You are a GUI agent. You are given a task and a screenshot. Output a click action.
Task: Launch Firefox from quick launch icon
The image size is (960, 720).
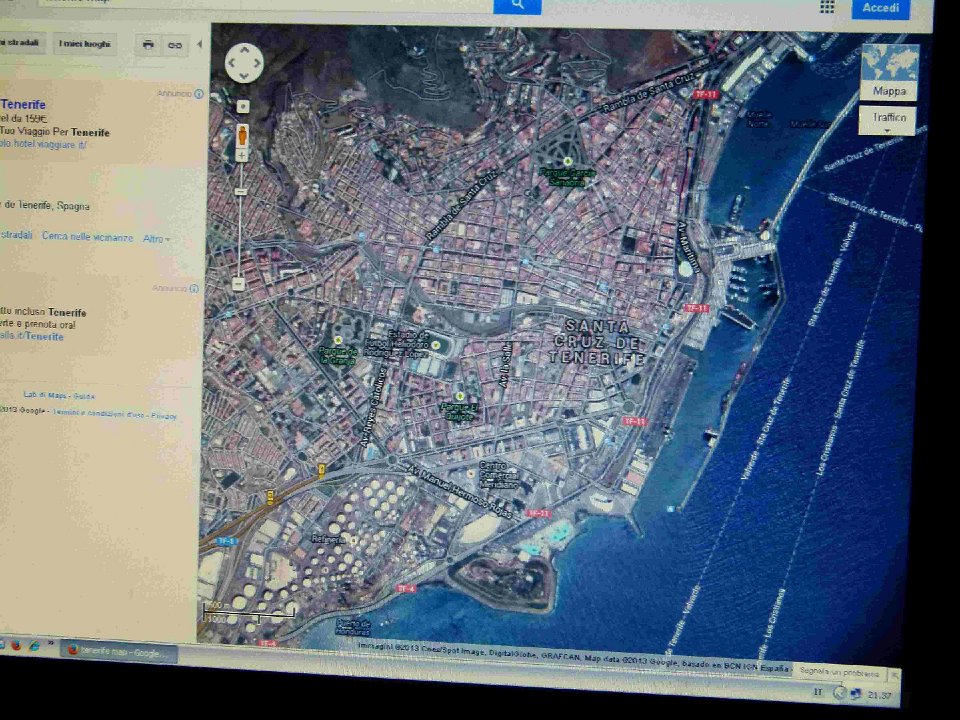pos(16,645)
